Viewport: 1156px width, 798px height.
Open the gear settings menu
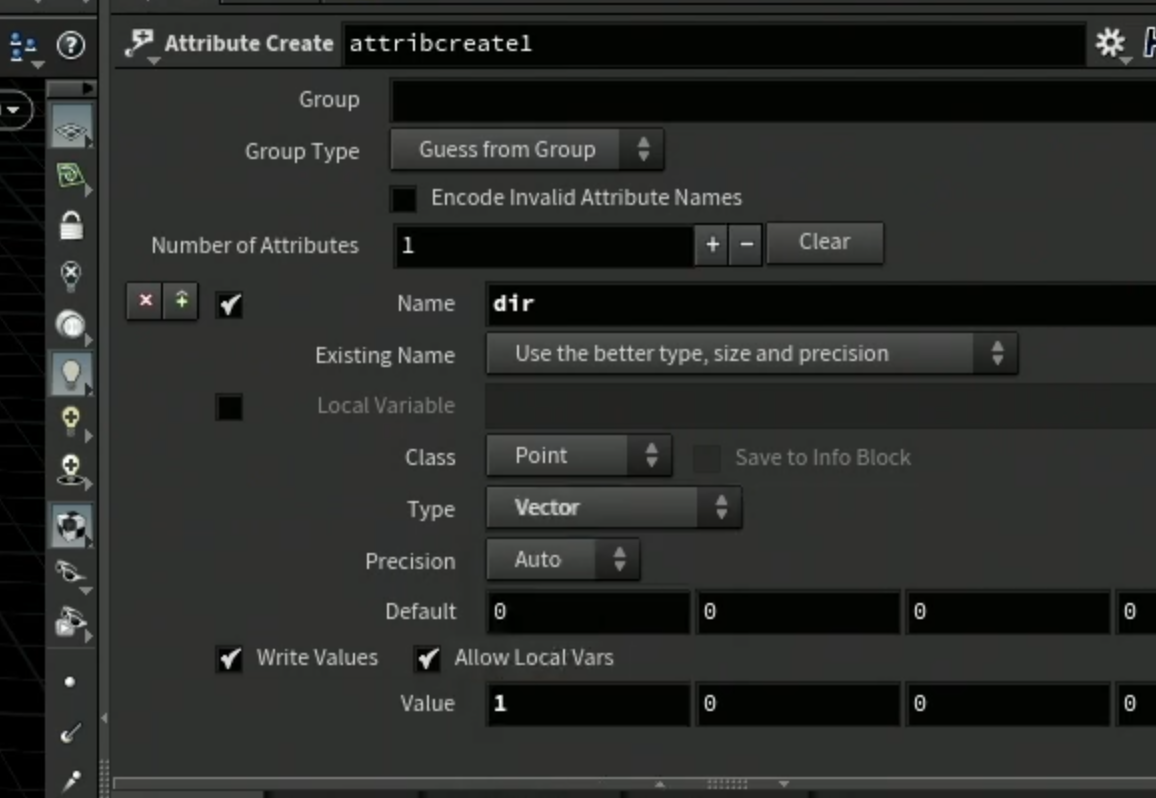coord(1110,44)
